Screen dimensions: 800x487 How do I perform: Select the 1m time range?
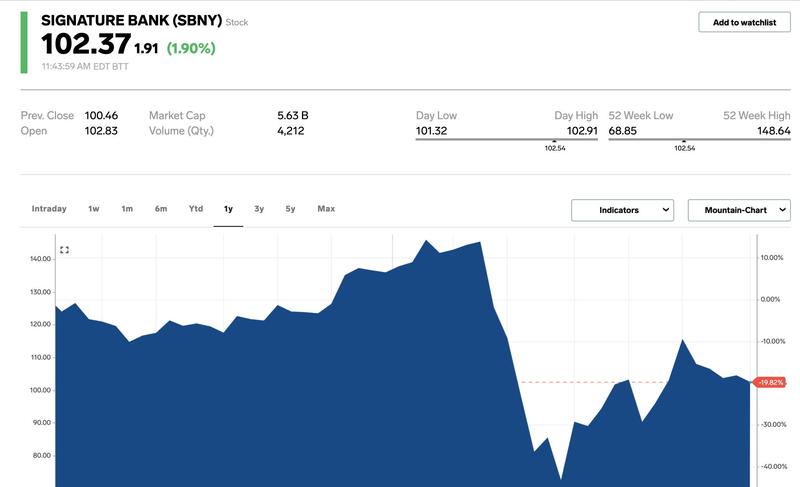127,209
